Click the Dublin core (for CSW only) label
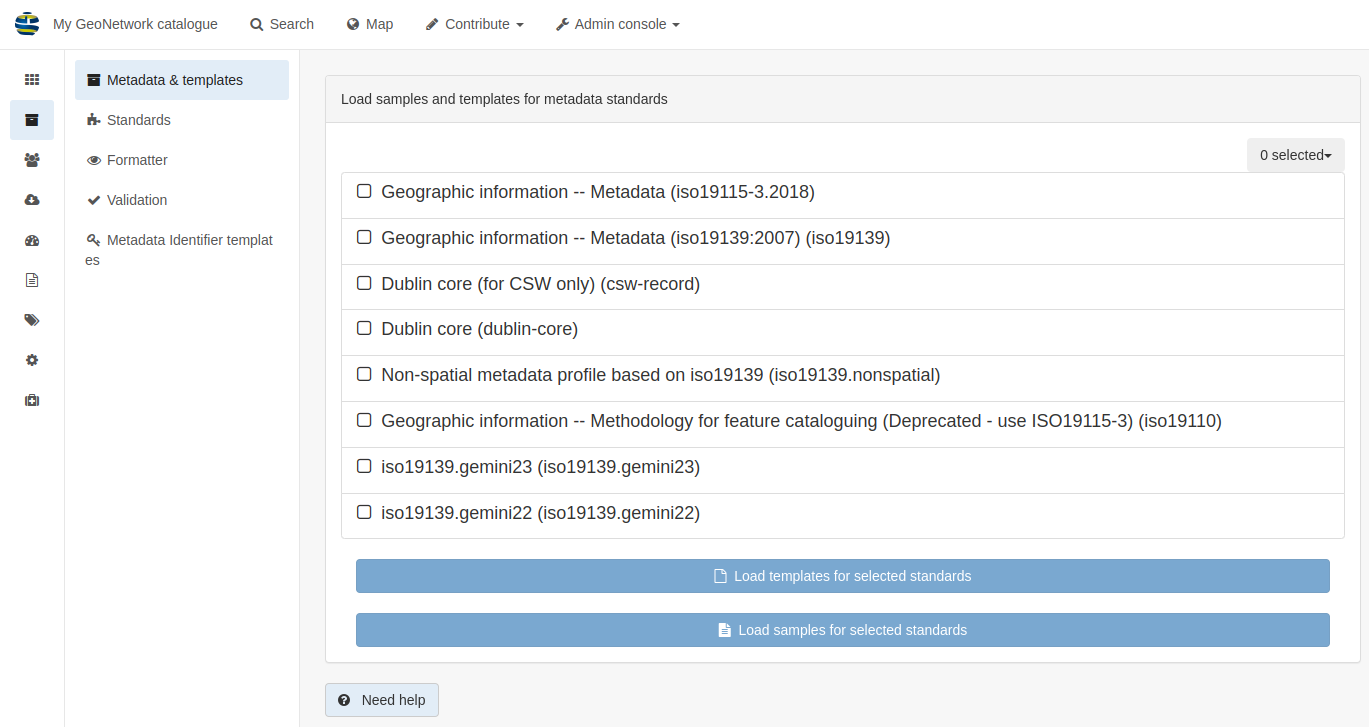Image resolution: width=1369 pixels, height=727 pixels. tap(540, 284)
